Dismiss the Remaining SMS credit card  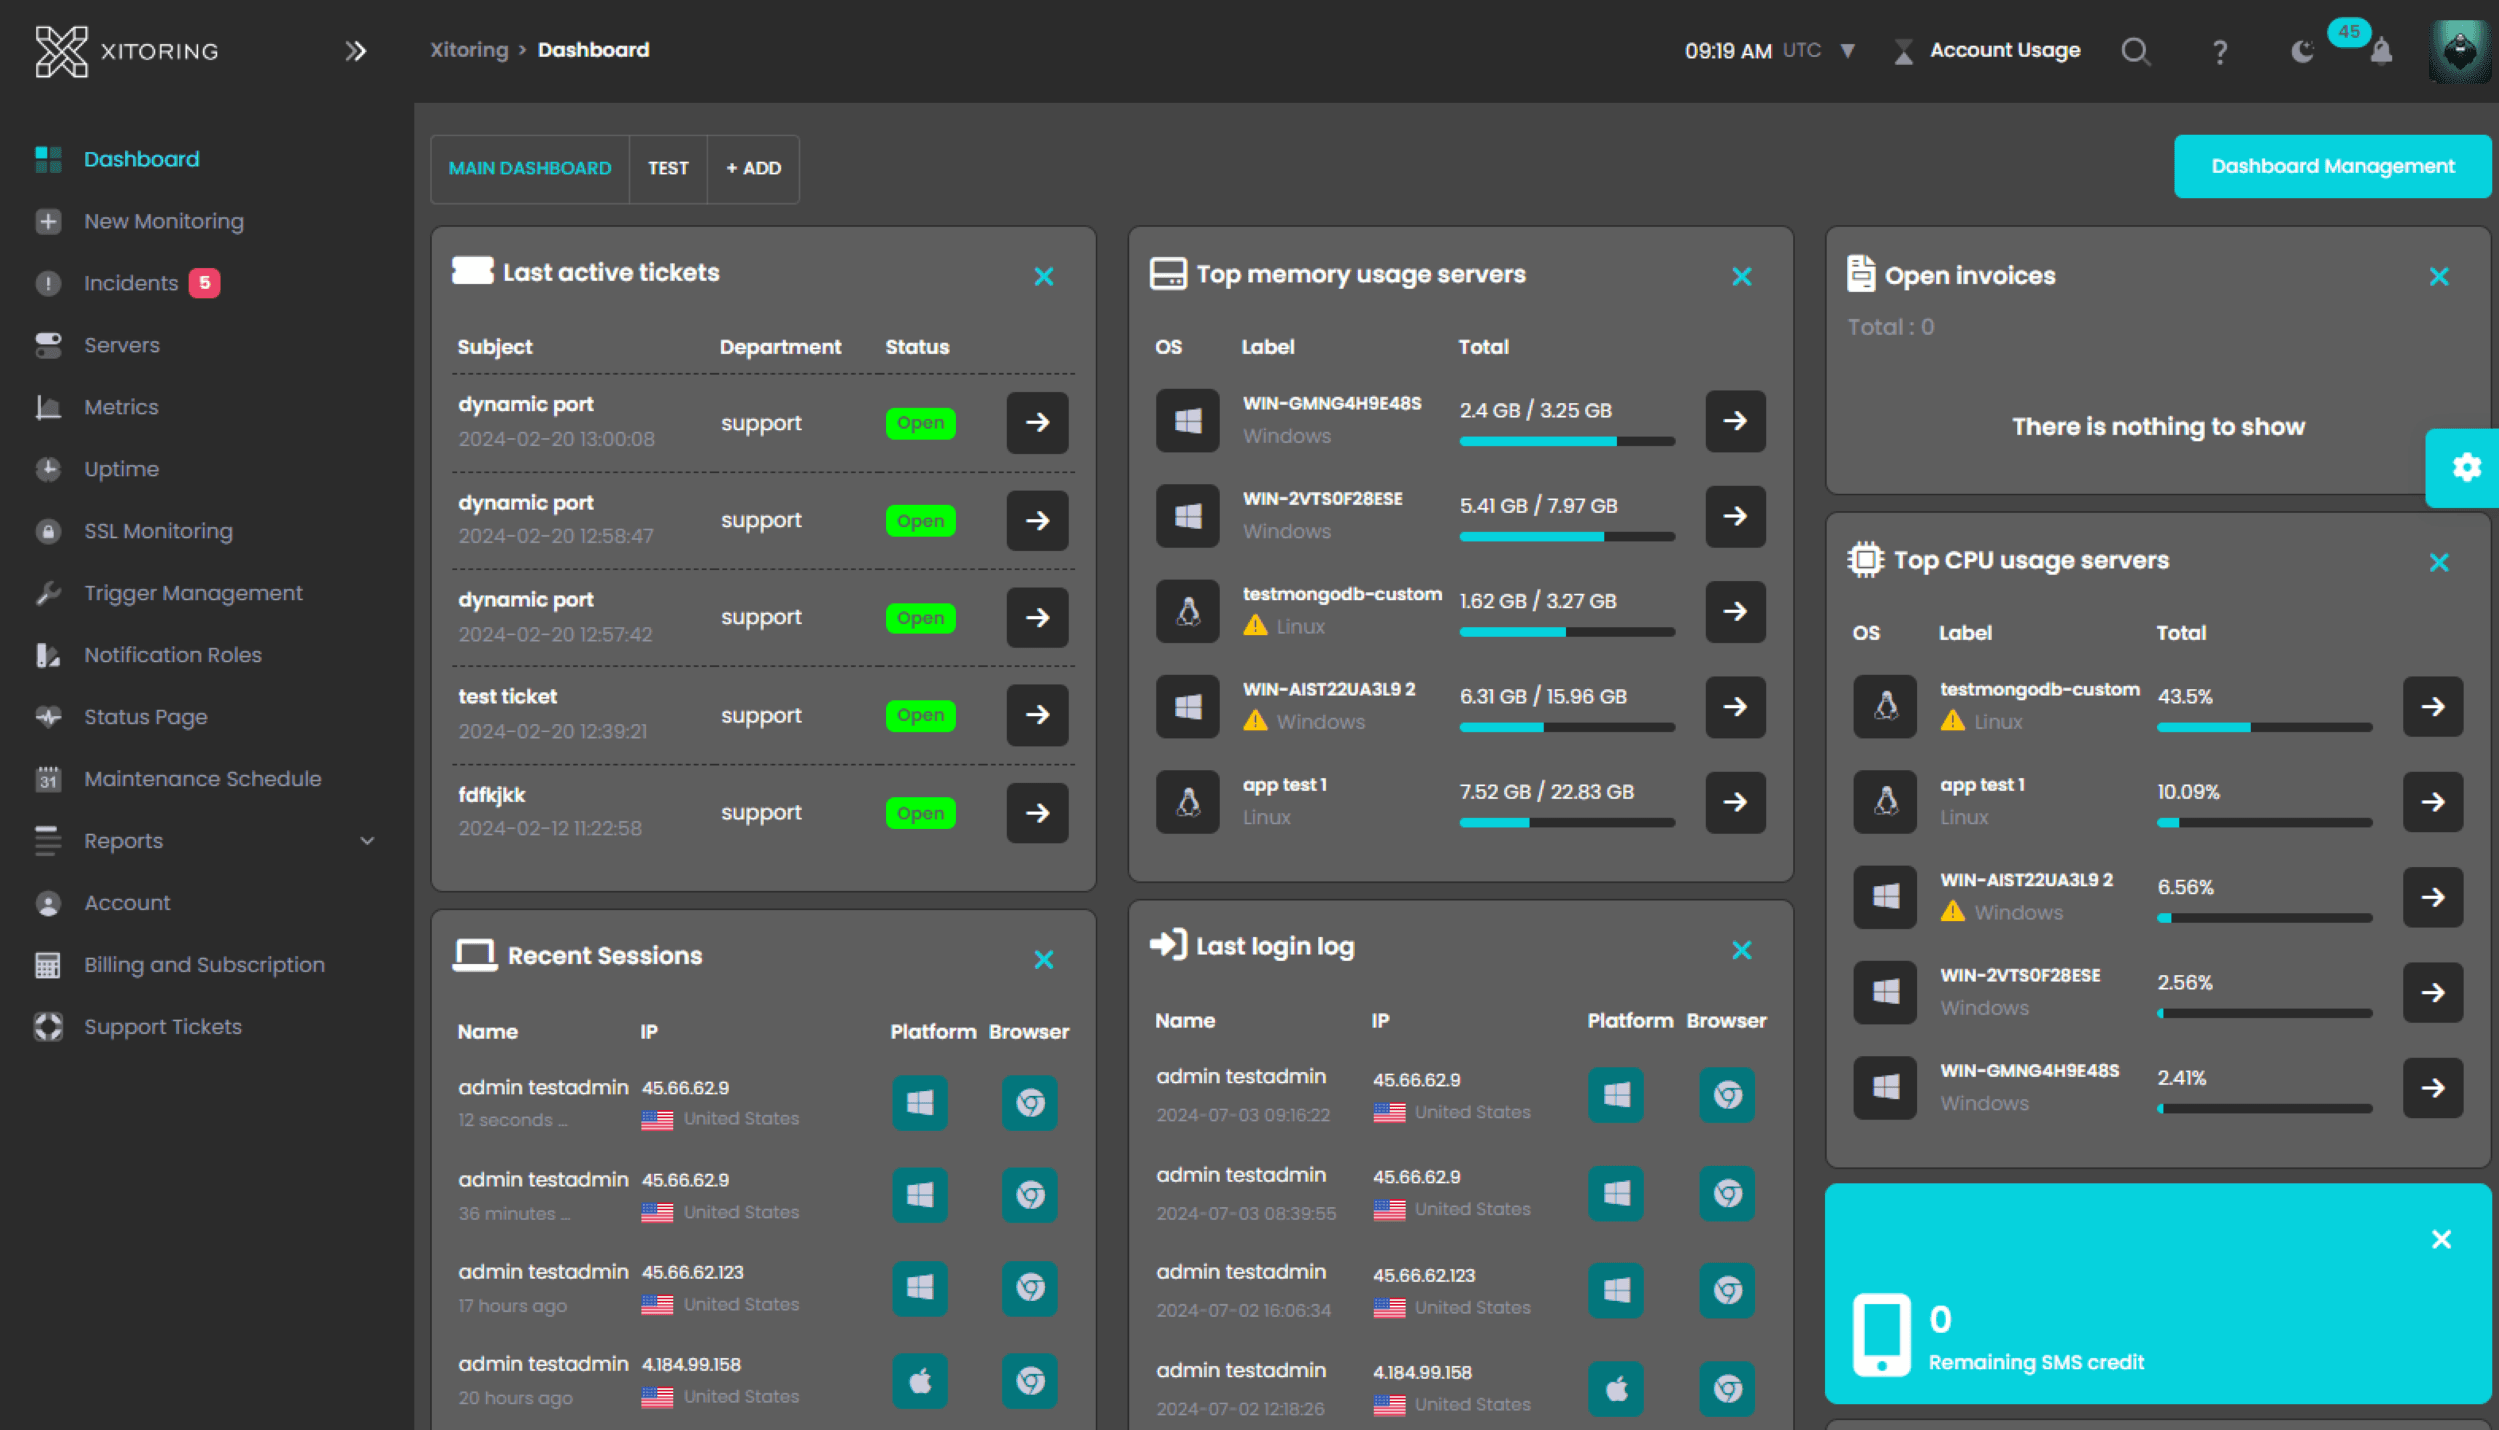point(2440,1240)
